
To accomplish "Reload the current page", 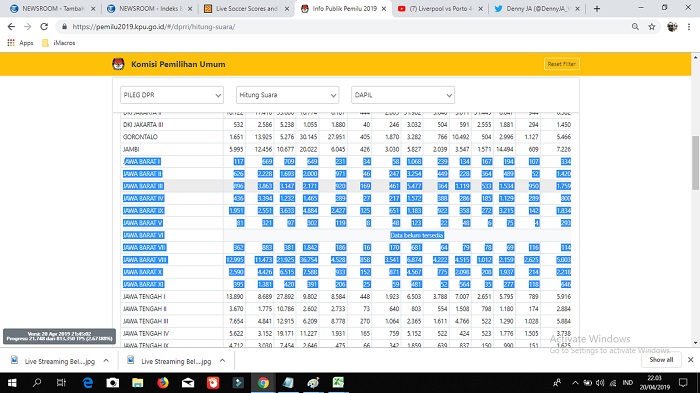I will point(44,27).
